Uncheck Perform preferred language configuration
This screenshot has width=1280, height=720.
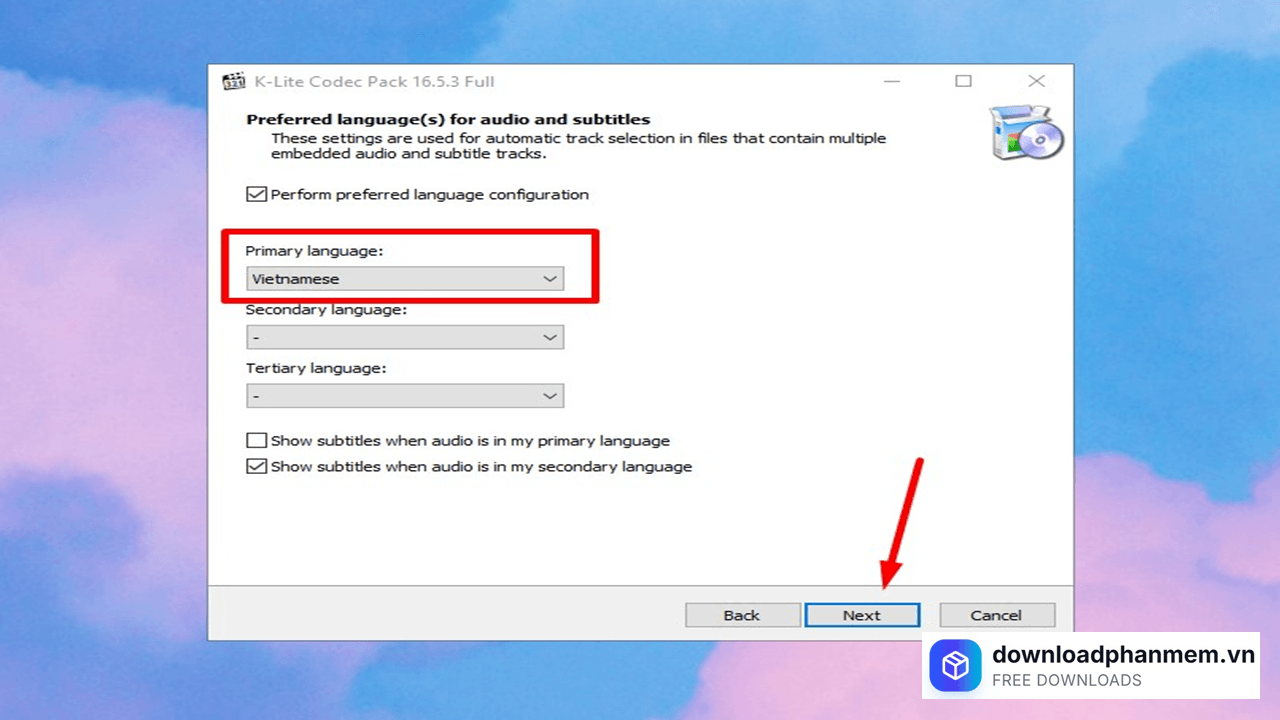tap(257, 195)
